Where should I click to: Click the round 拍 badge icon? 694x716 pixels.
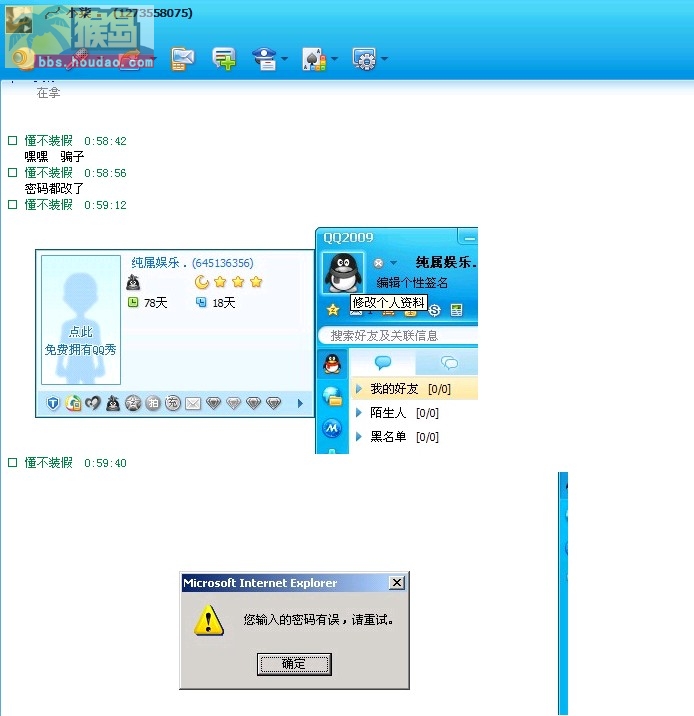(153, 403)
